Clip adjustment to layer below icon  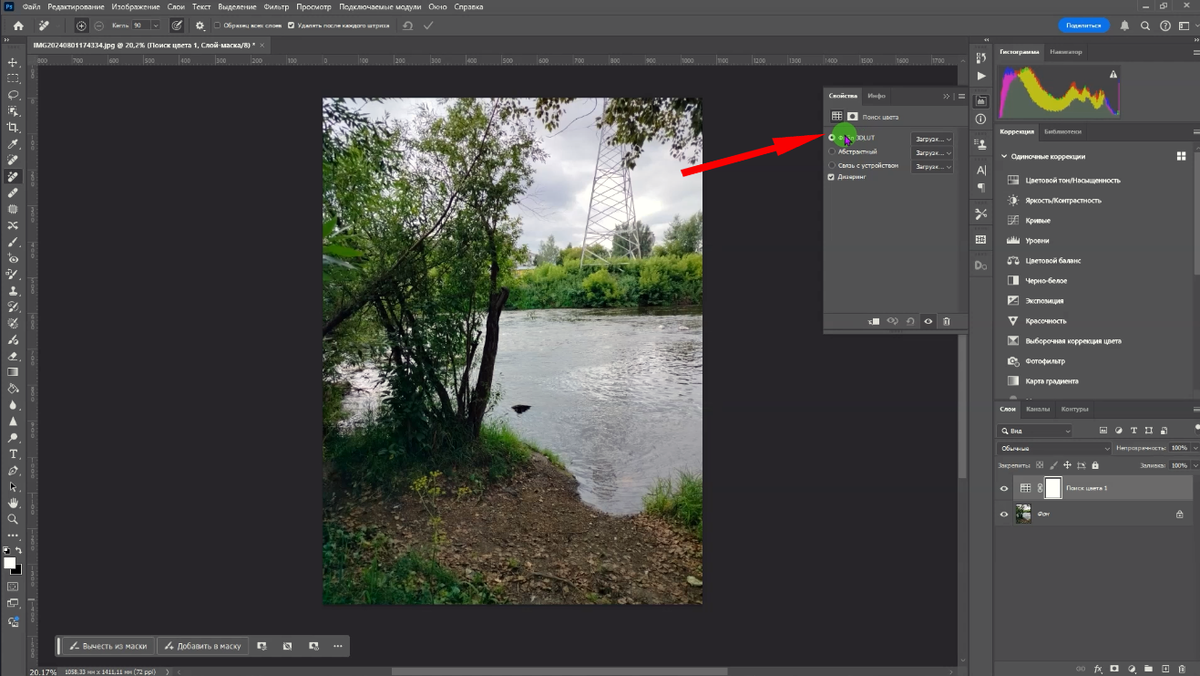coord(874,322)
